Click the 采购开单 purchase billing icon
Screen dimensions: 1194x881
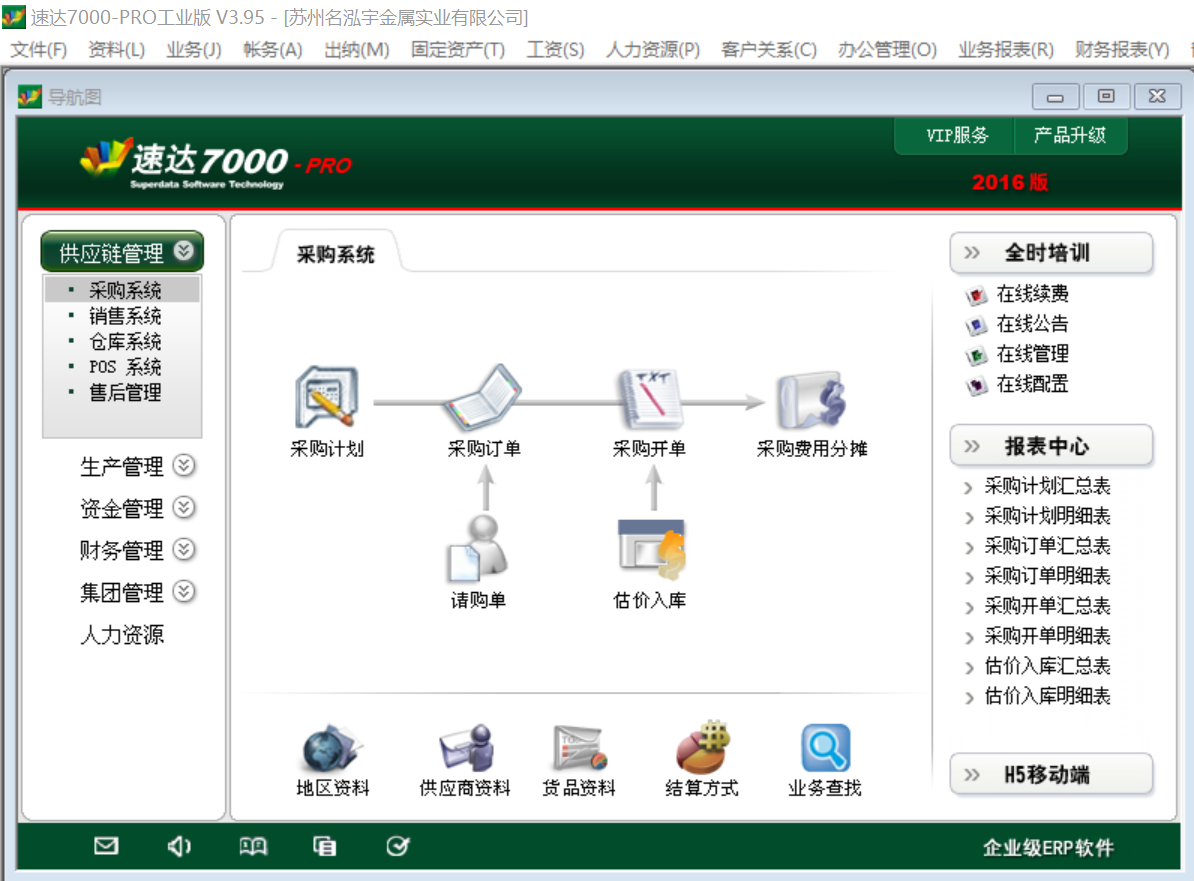pyautogui.click(x=650, y=399)
